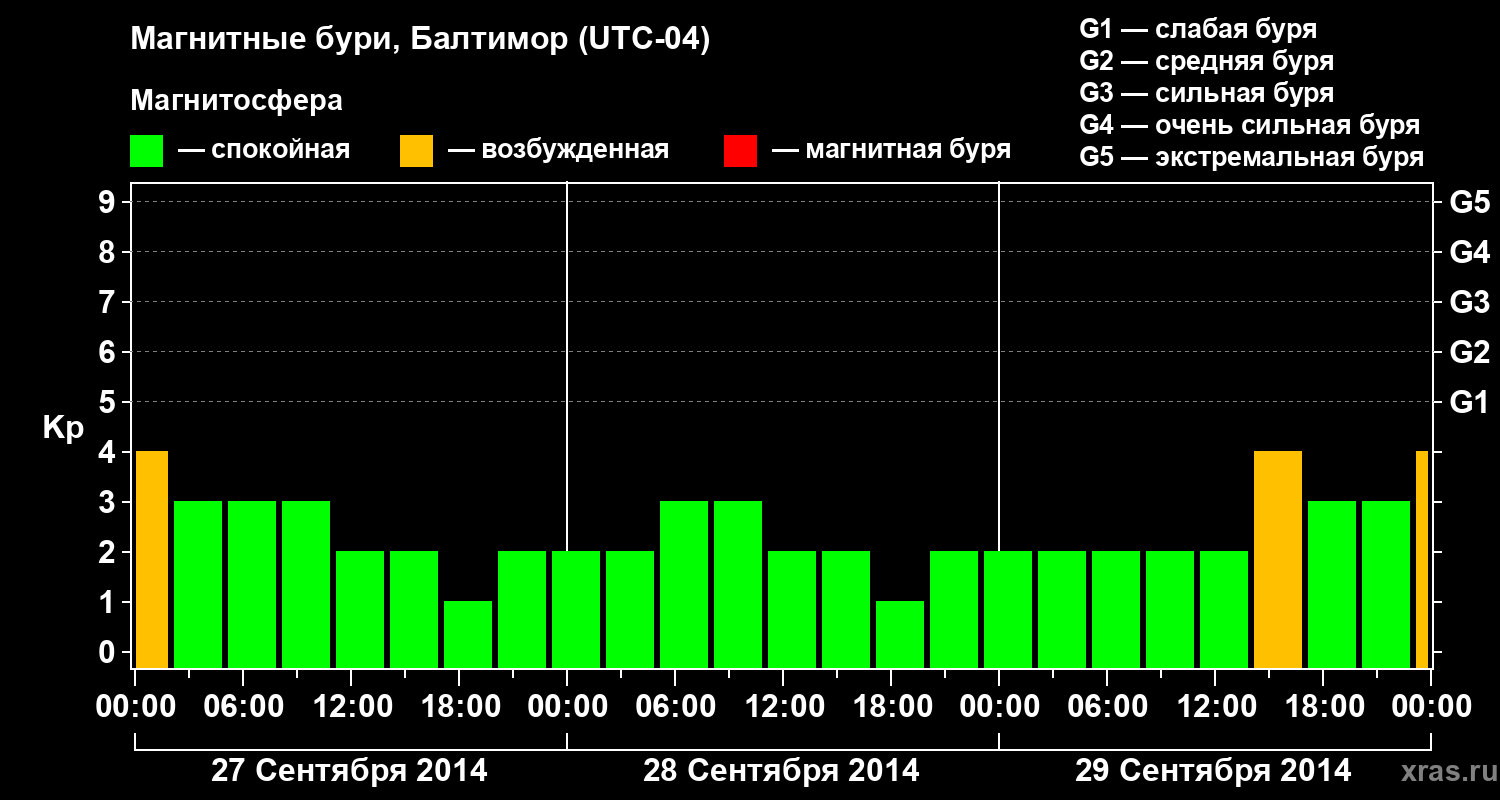
Task: Click the '27 Сентября 2014' date label
Action: pos(349,771)
